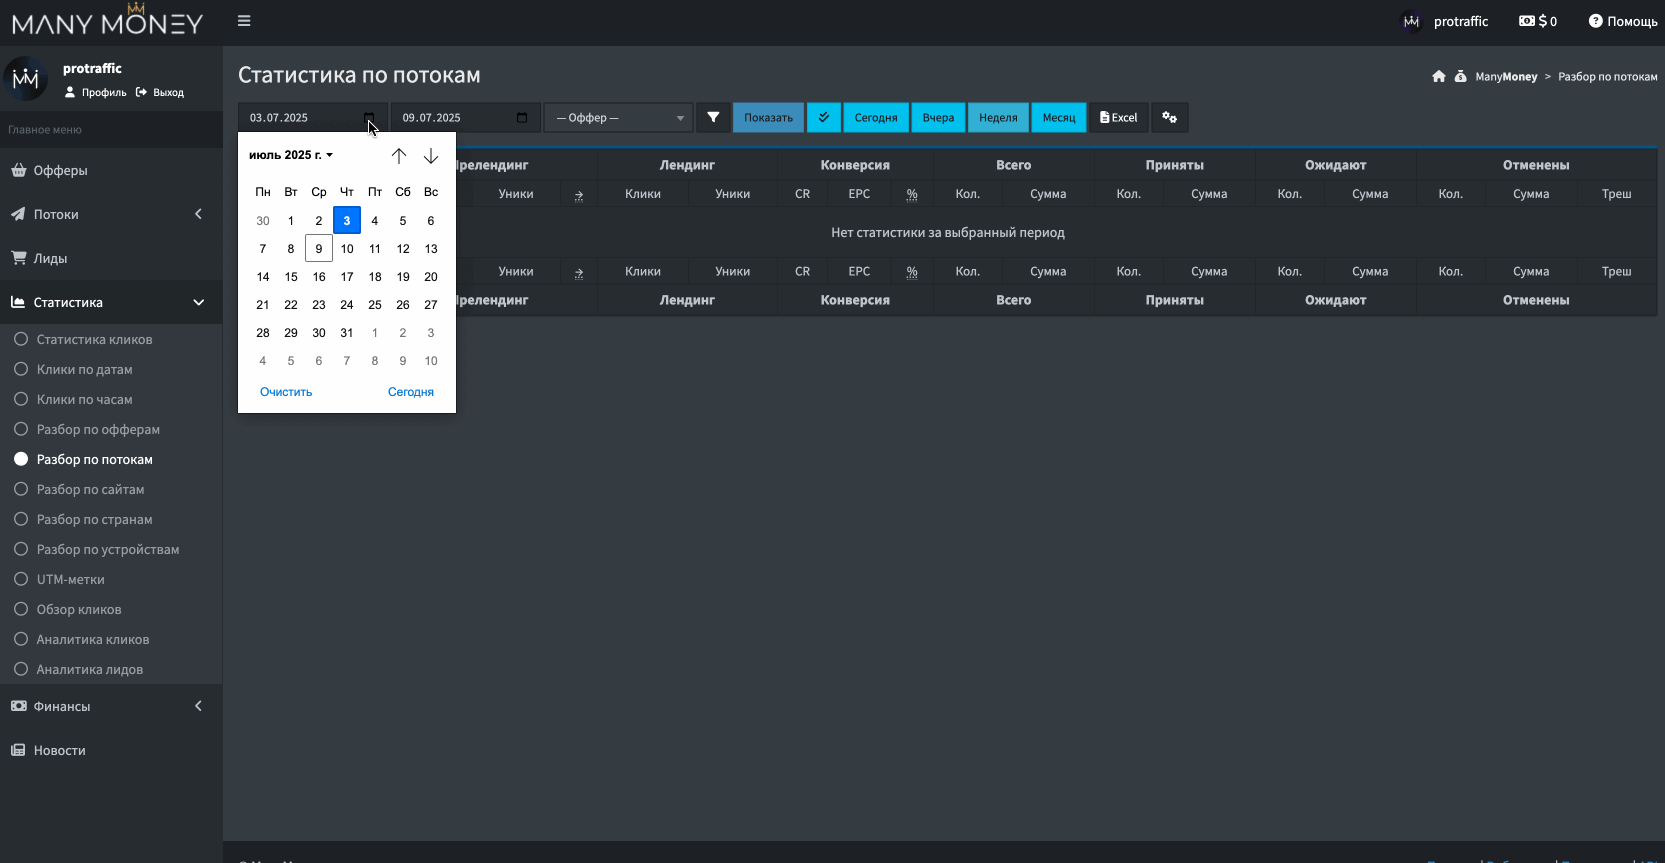
Task: Pick day 9 in calendar
Action: [319, 249]
